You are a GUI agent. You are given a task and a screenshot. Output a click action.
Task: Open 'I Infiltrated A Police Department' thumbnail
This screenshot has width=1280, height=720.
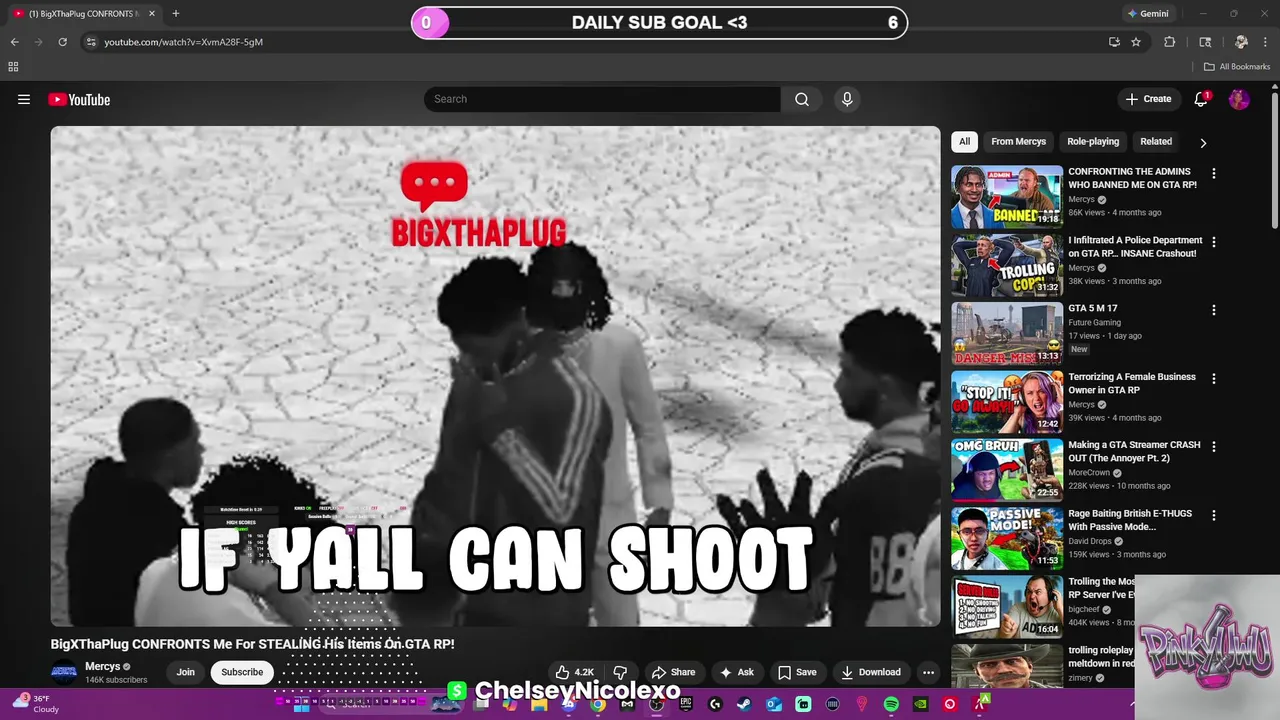[1006, 265]
